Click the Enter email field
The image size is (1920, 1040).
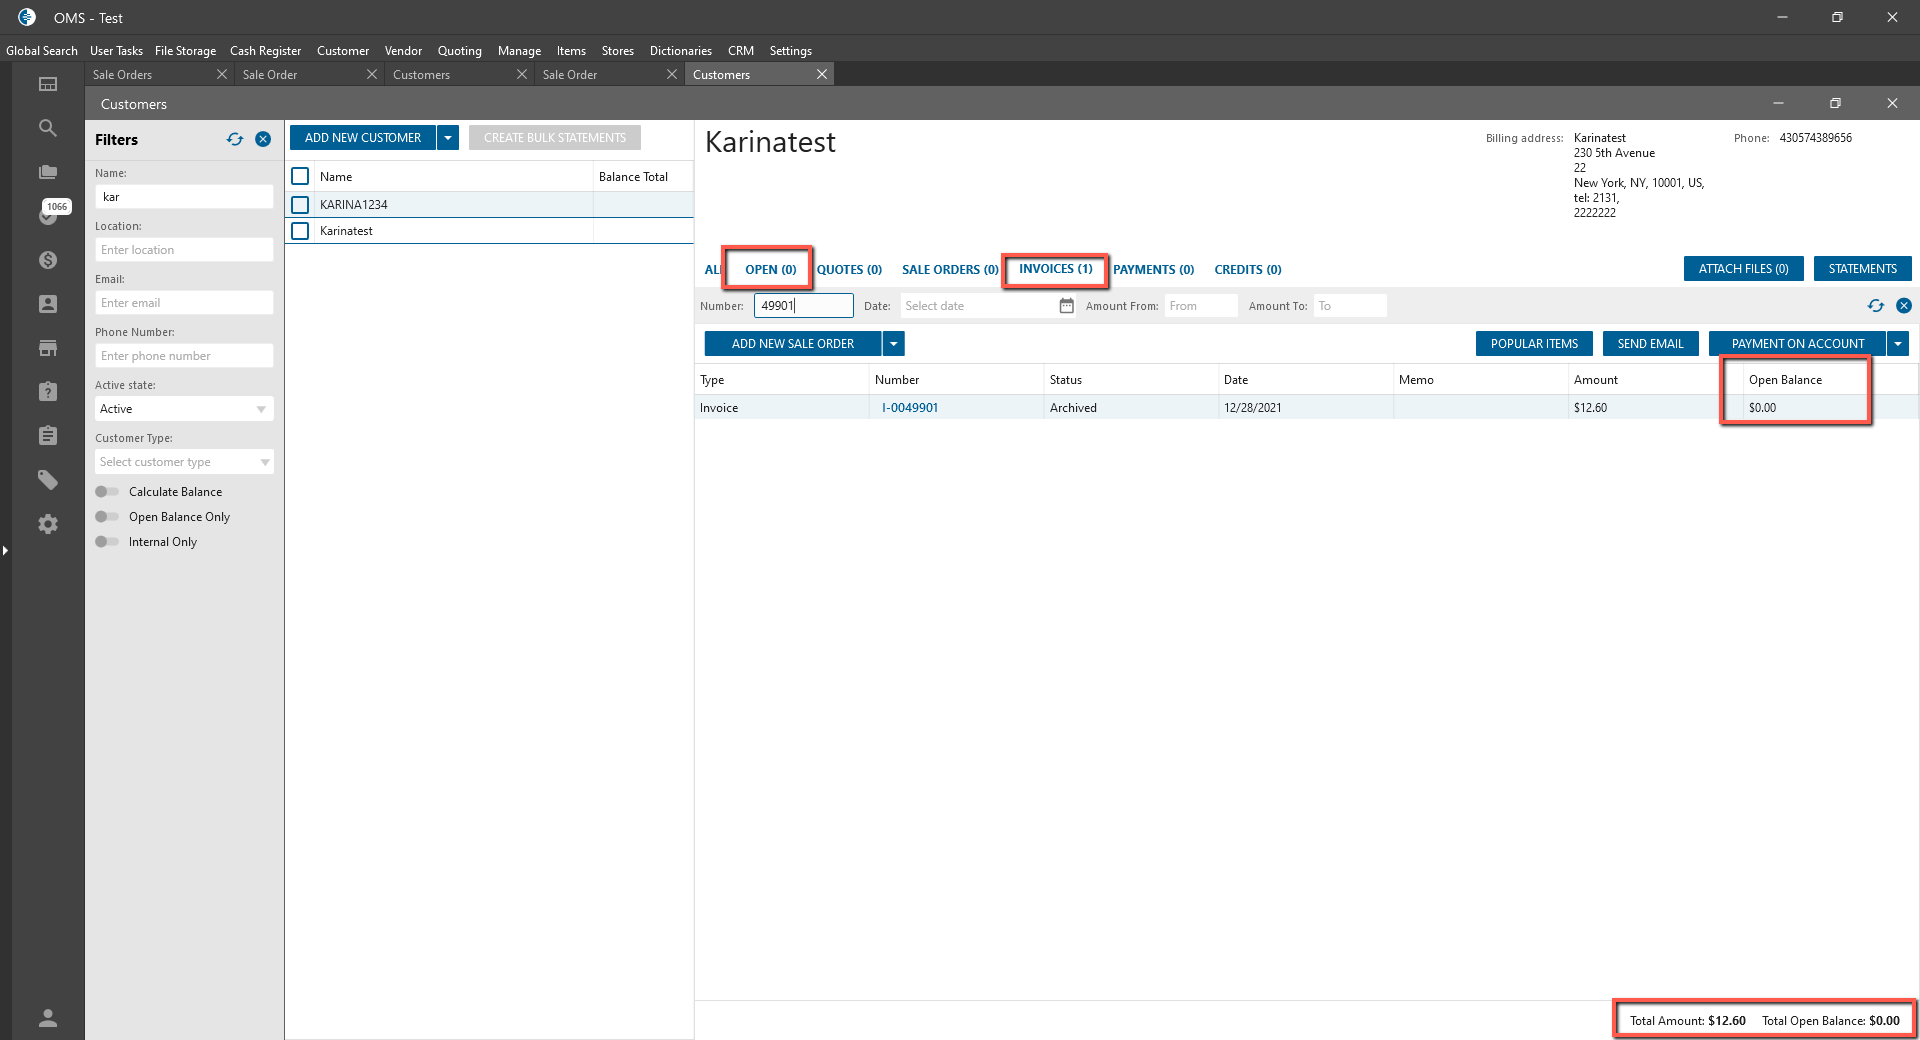[x=184, y=303]
